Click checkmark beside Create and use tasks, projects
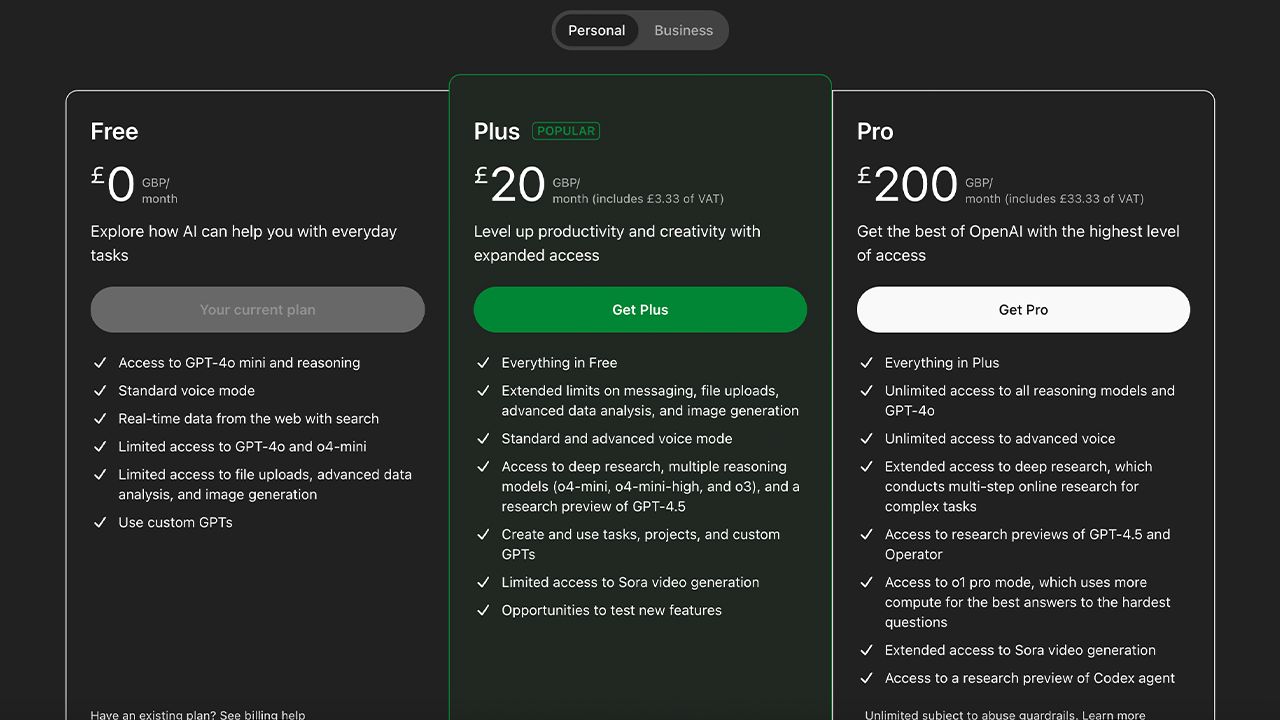1280x720 pixels. coord(483,535)
